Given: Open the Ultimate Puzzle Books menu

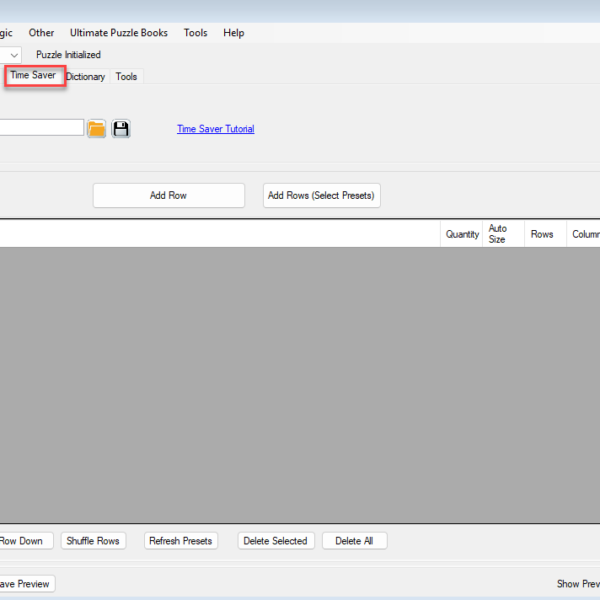Looking at the screenshot, I should 119,33.
